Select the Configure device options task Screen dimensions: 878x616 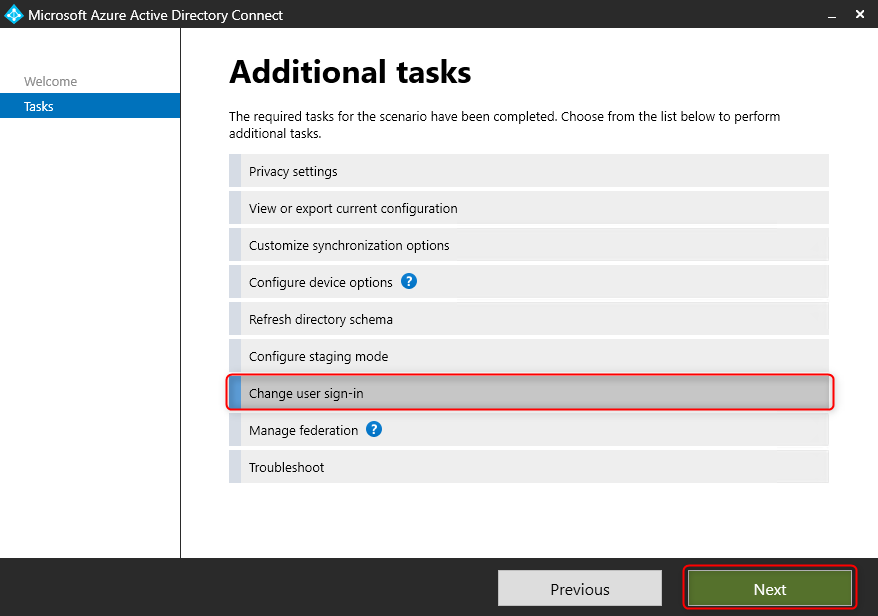[320, 281]
